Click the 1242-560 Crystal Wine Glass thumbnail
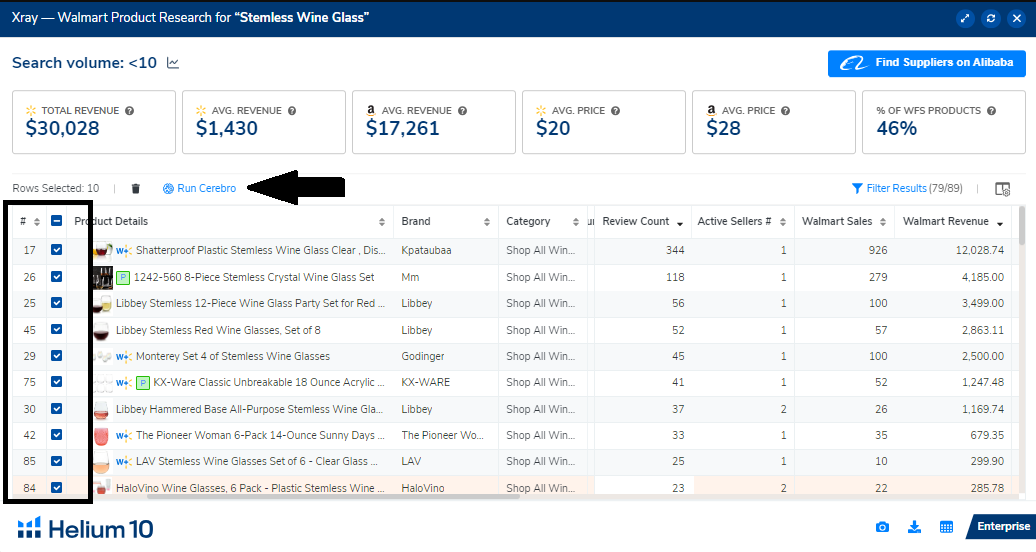 [x=102, y=277]
